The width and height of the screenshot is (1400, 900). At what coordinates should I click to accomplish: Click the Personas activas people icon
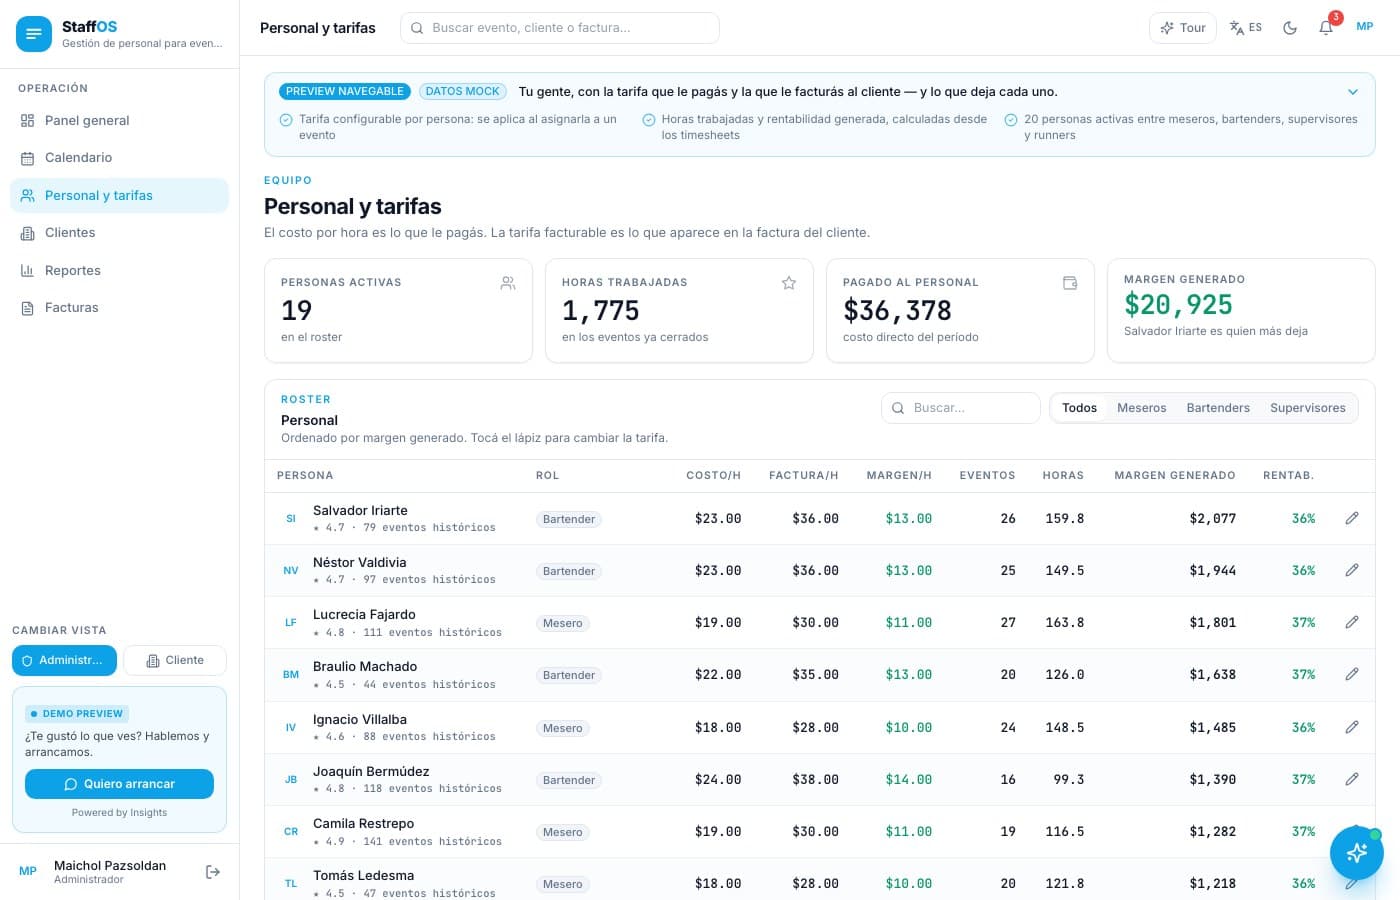508,283
